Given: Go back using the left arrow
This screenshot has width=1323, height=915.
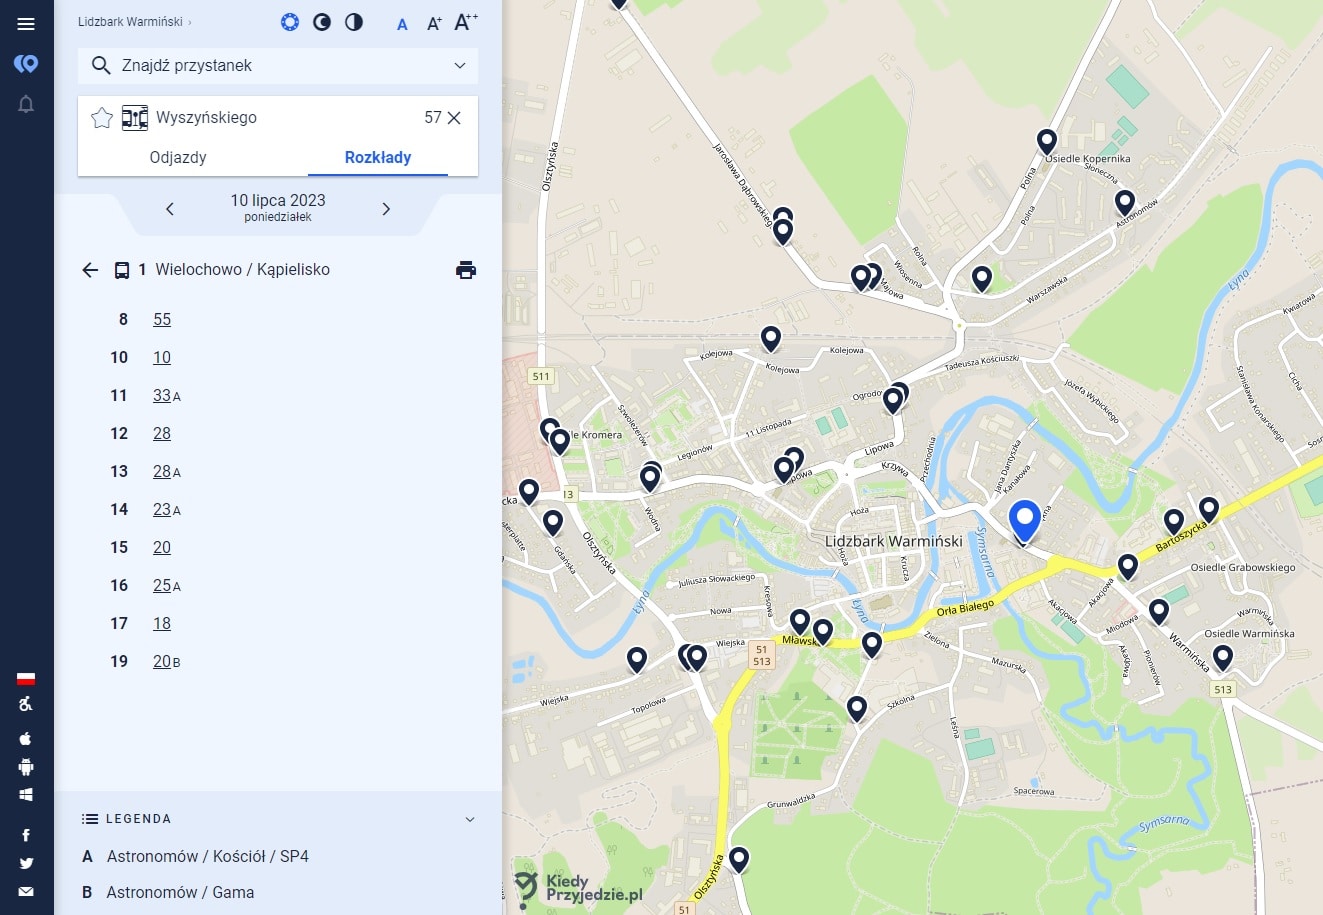Looking at the screenshot, I should 90,270.
